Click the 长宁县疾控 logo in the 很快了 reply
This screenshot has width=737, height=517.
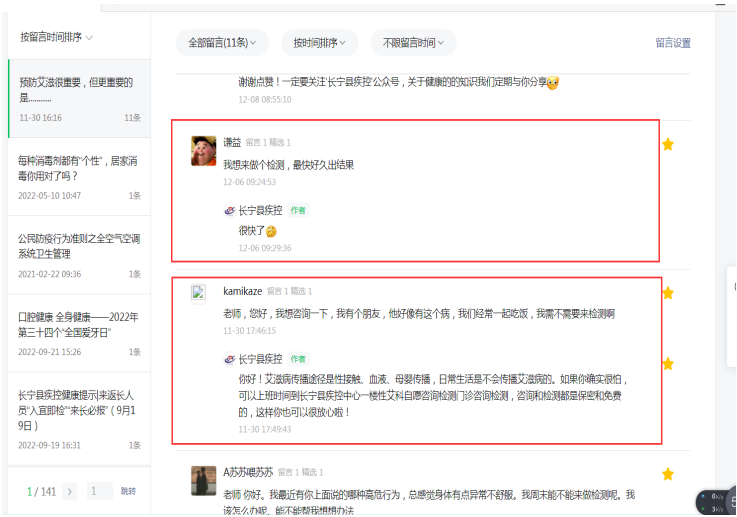229,211
